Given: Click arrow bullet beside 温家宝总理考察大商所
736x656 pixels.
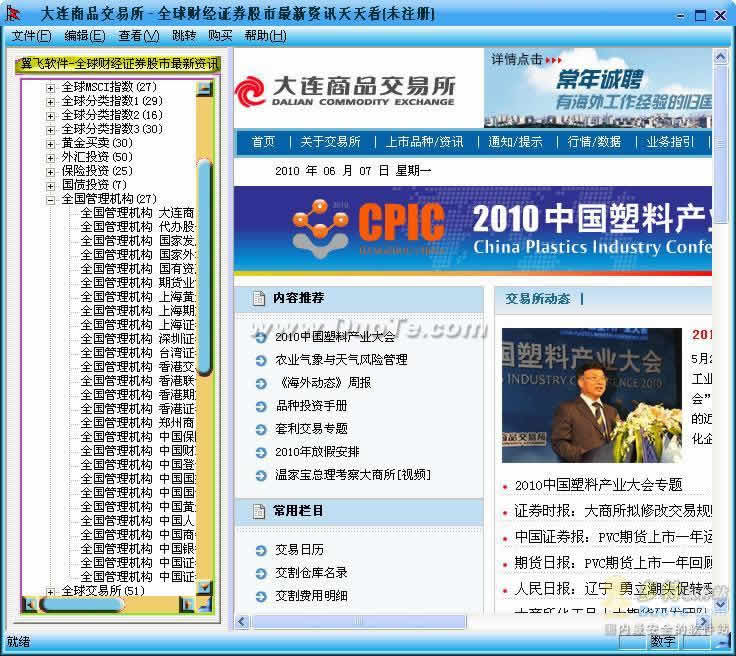Looking at the screenshot, I should 261,475.
